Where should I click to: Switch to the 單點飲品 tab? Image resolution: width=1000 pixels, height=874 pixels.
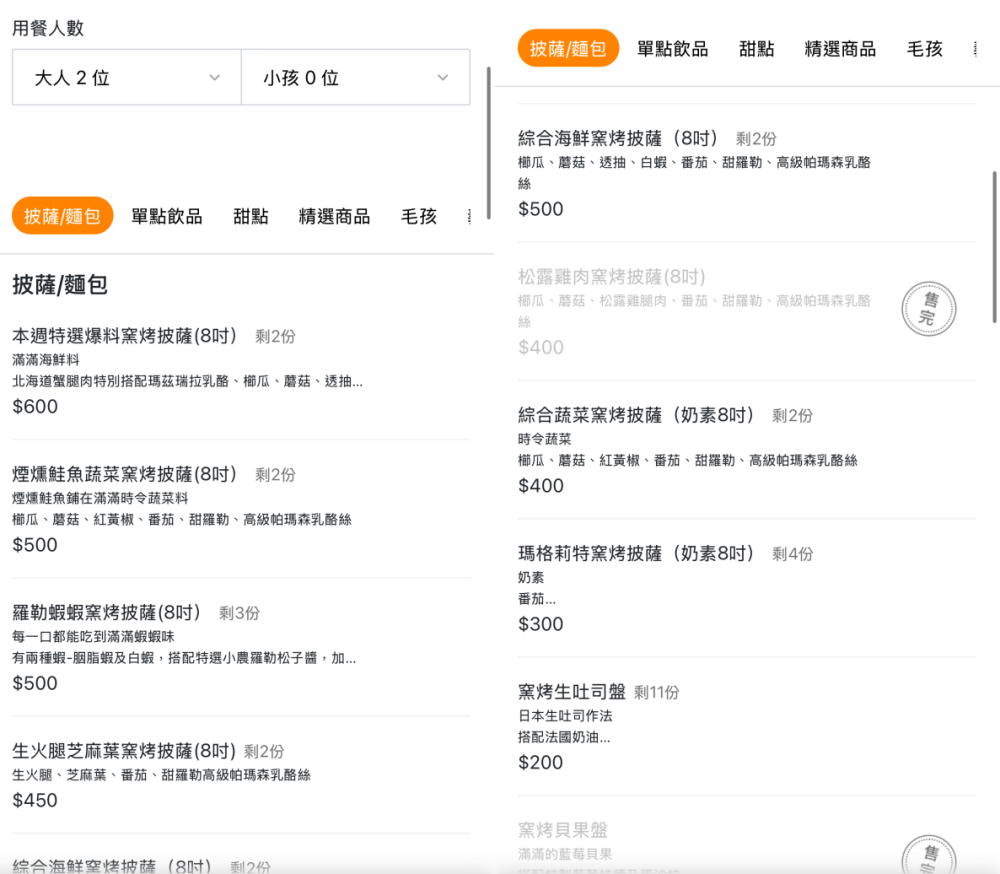point(165,216)
